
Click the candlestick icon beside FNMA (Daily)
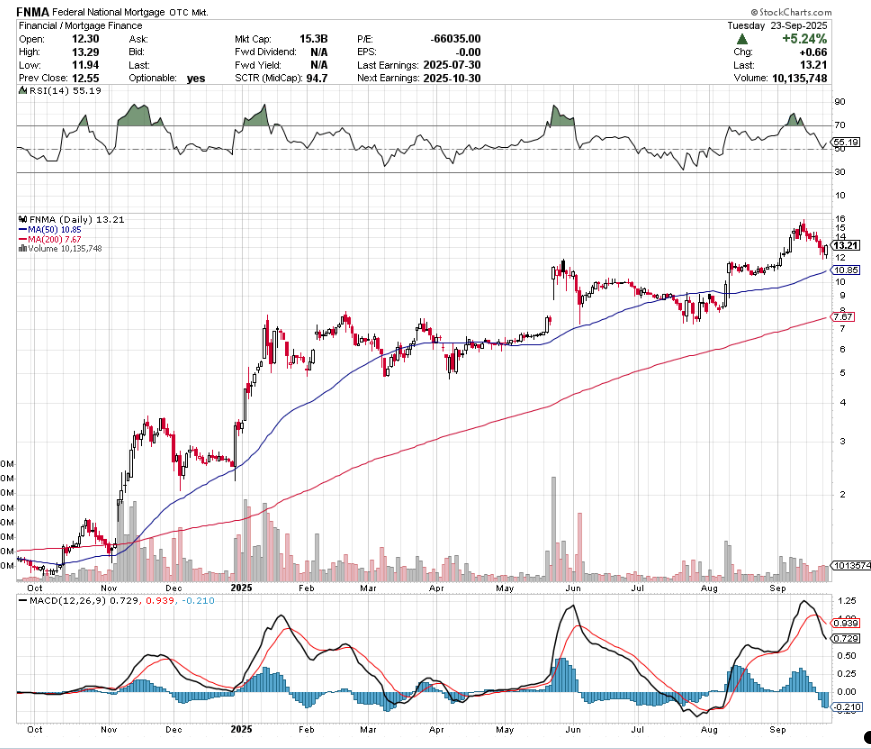coord(23,219)
